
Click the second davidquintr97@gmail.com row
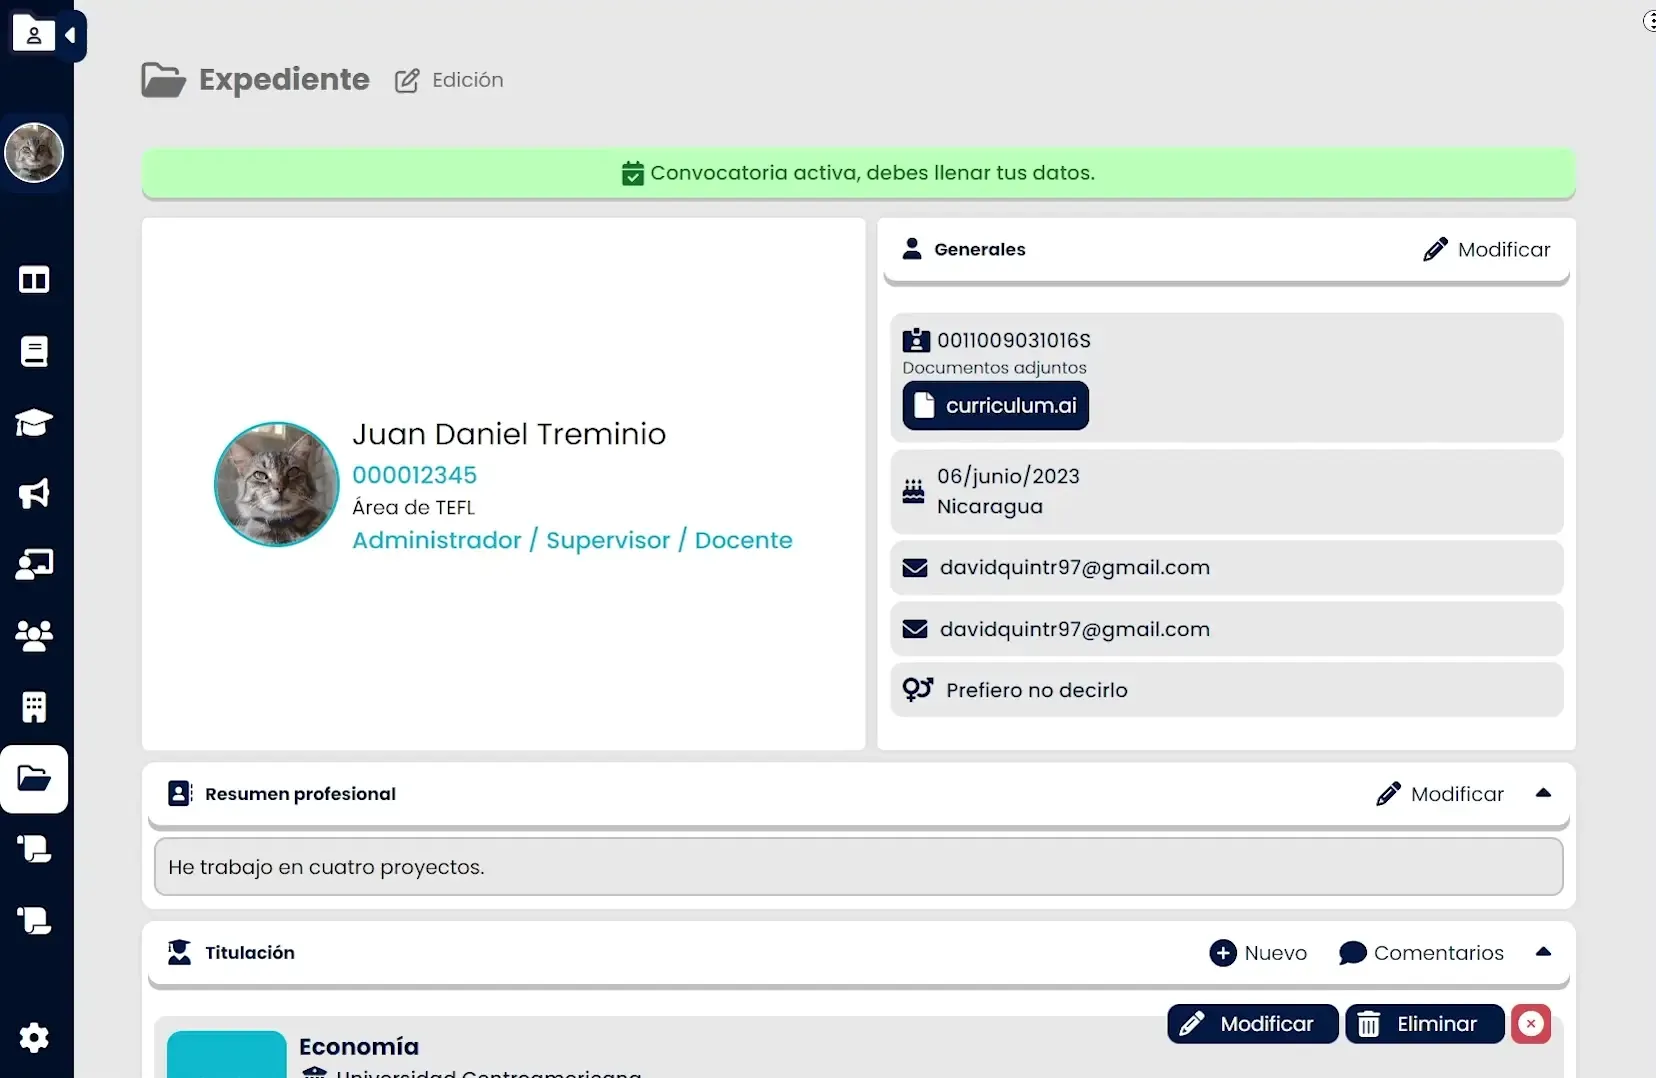pos(1226,629)
